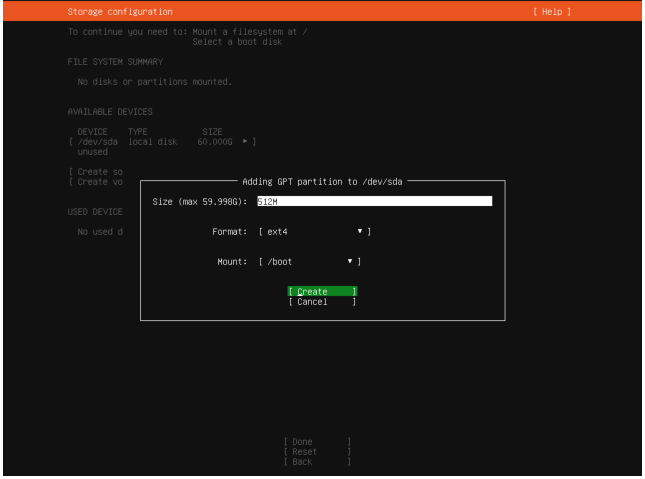Open the Format dropdown showing ext4
This screenshot has width=645, height=479.
click(x=314, y=232)
